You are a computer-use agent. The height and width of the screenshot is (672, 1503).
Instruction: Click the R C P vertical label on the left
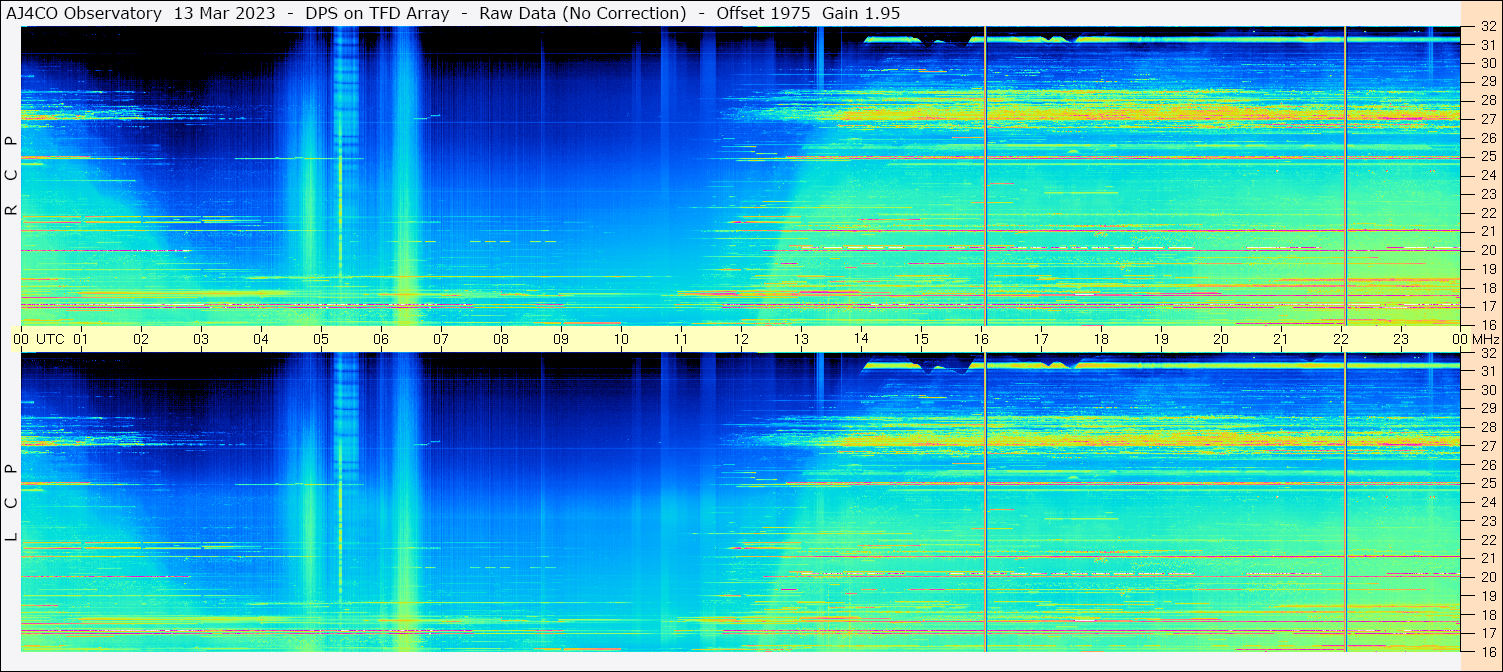click(11, 175)
